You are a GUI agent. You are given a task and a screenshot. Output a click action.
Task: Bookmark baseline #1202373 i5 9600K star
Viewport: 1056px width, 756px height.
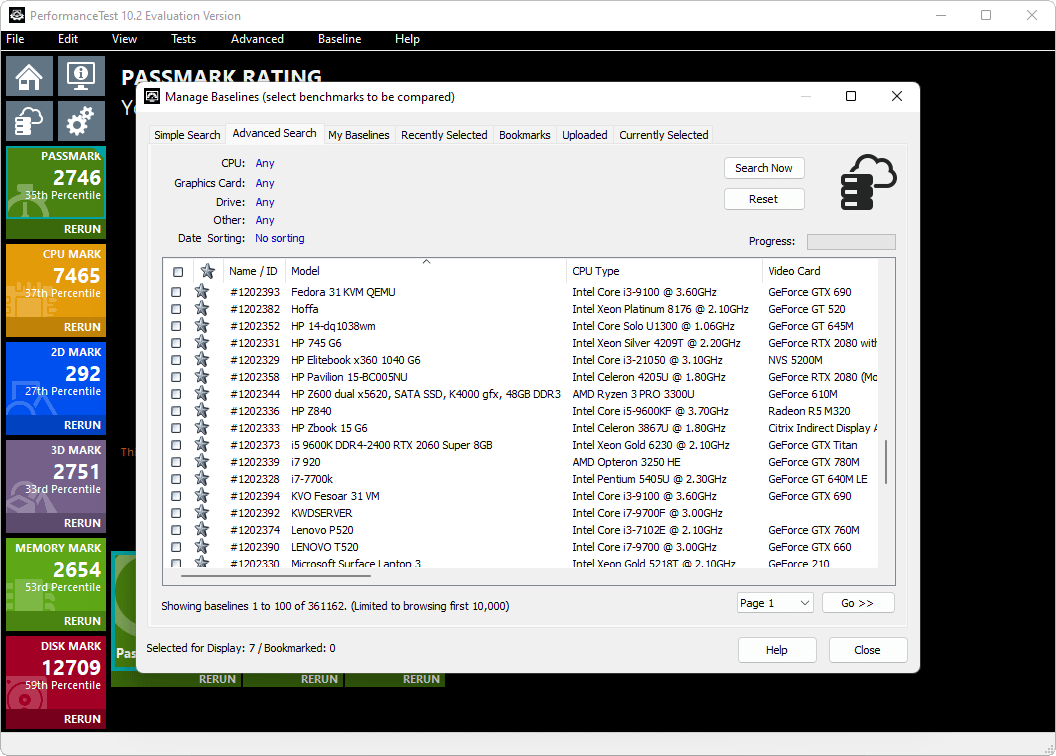coord(201,444)
